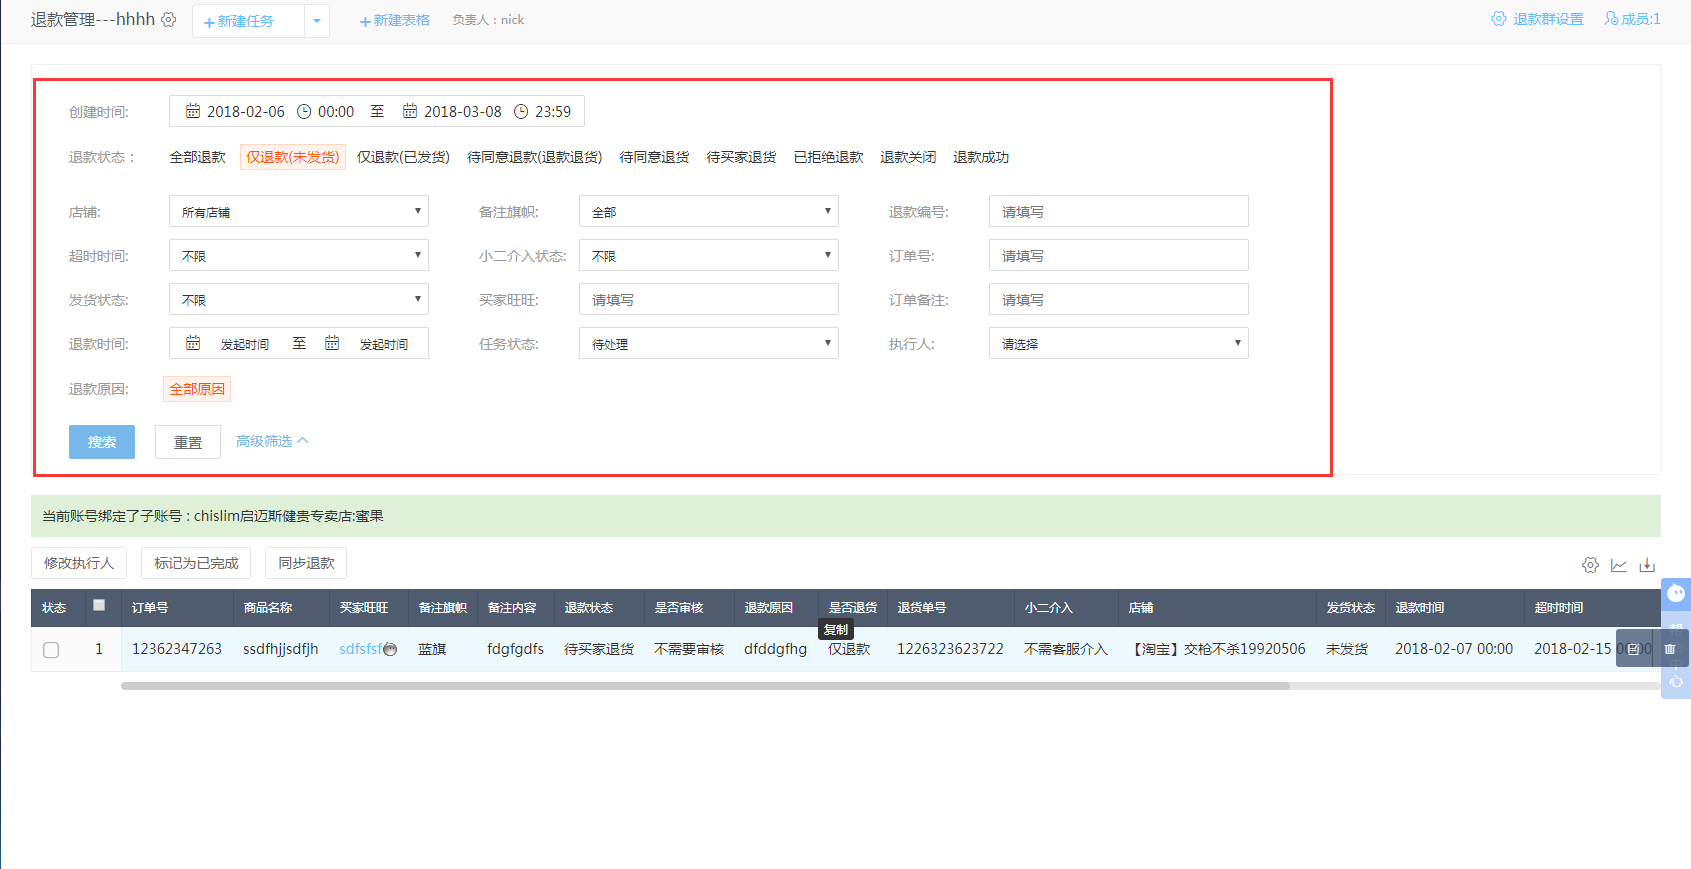Select the 仅退款(已发货) status filter

(x=403, y=157)
